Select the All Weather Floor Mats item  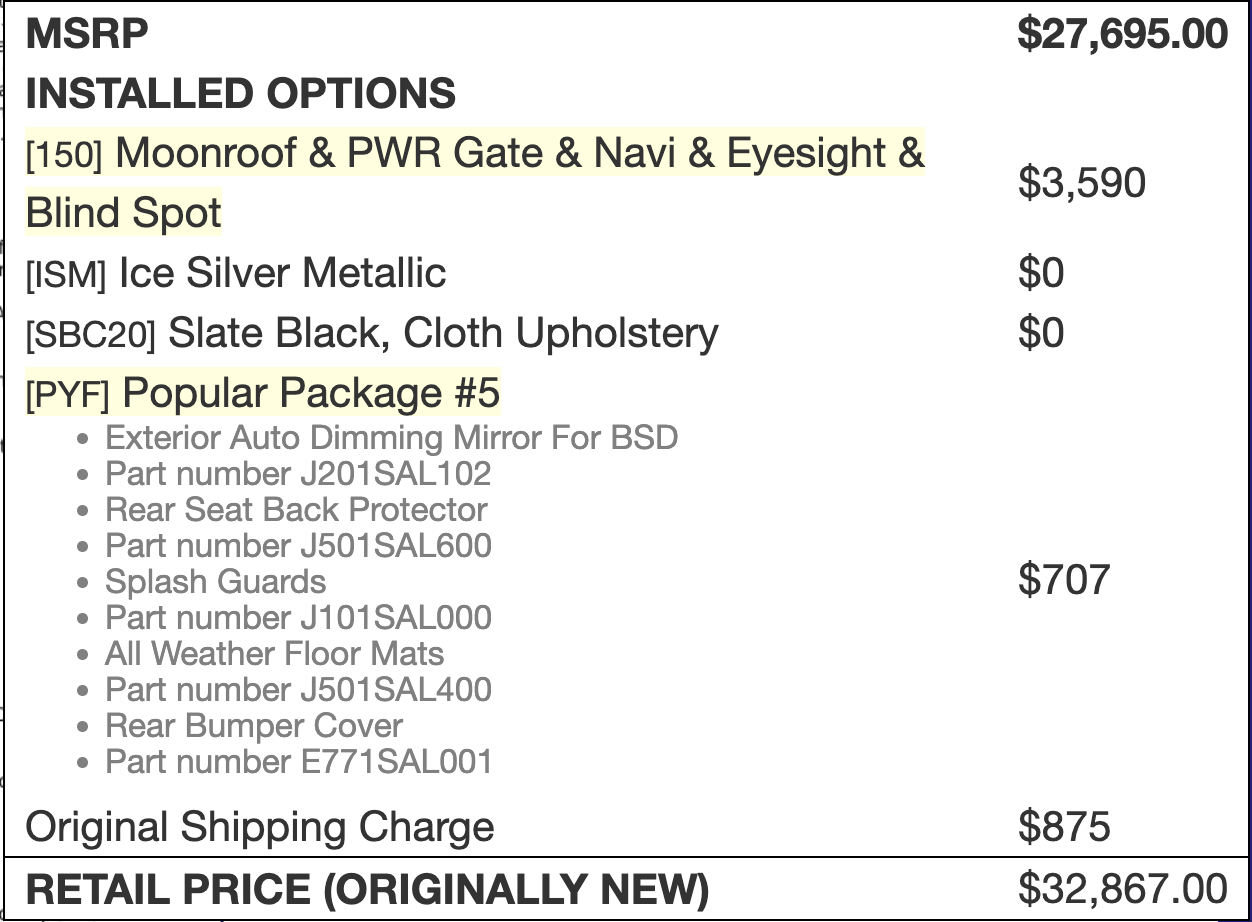click(x=274, y=654)
